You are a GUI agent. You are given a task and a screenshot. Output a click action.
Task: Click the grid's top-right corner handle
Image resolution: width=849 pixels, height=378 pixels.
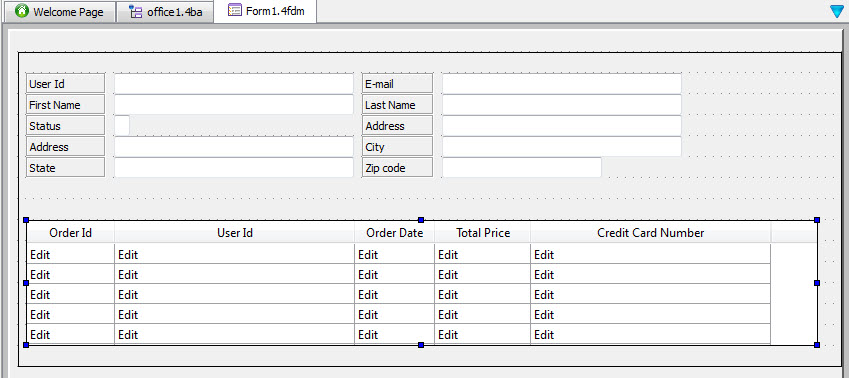817,220
